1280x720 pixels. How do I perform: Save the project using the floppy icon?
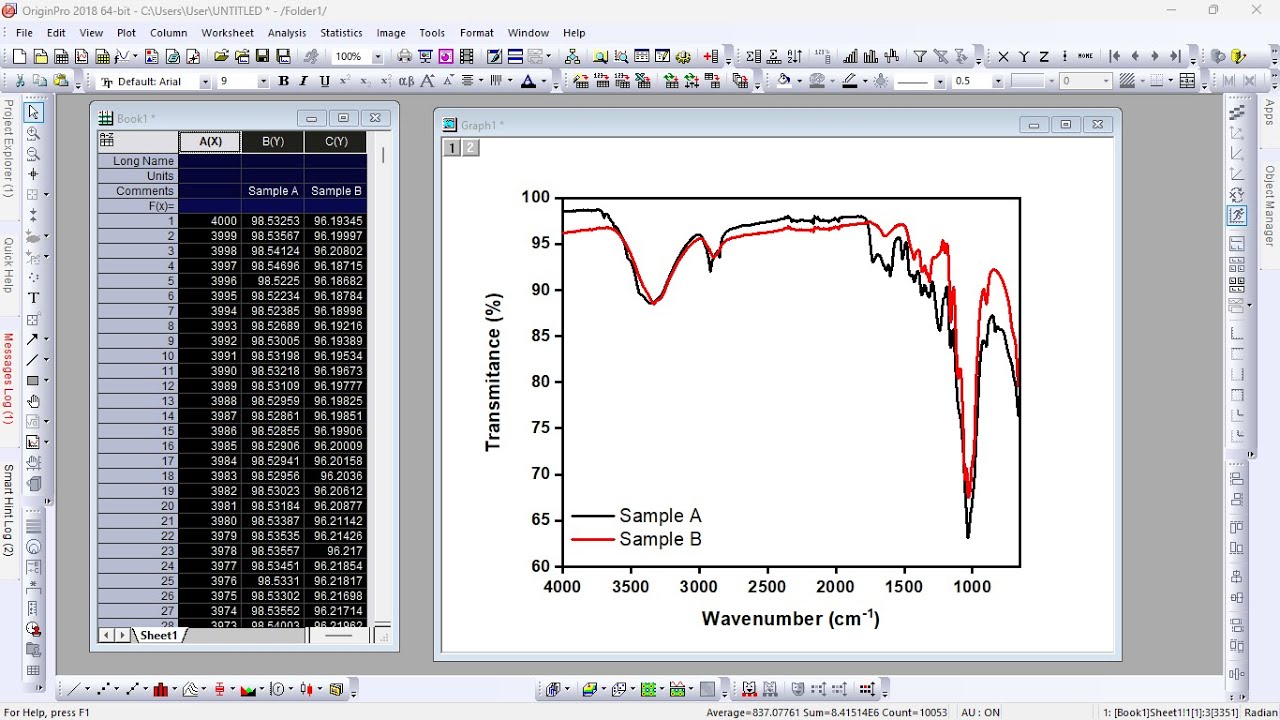coord(262,57)
